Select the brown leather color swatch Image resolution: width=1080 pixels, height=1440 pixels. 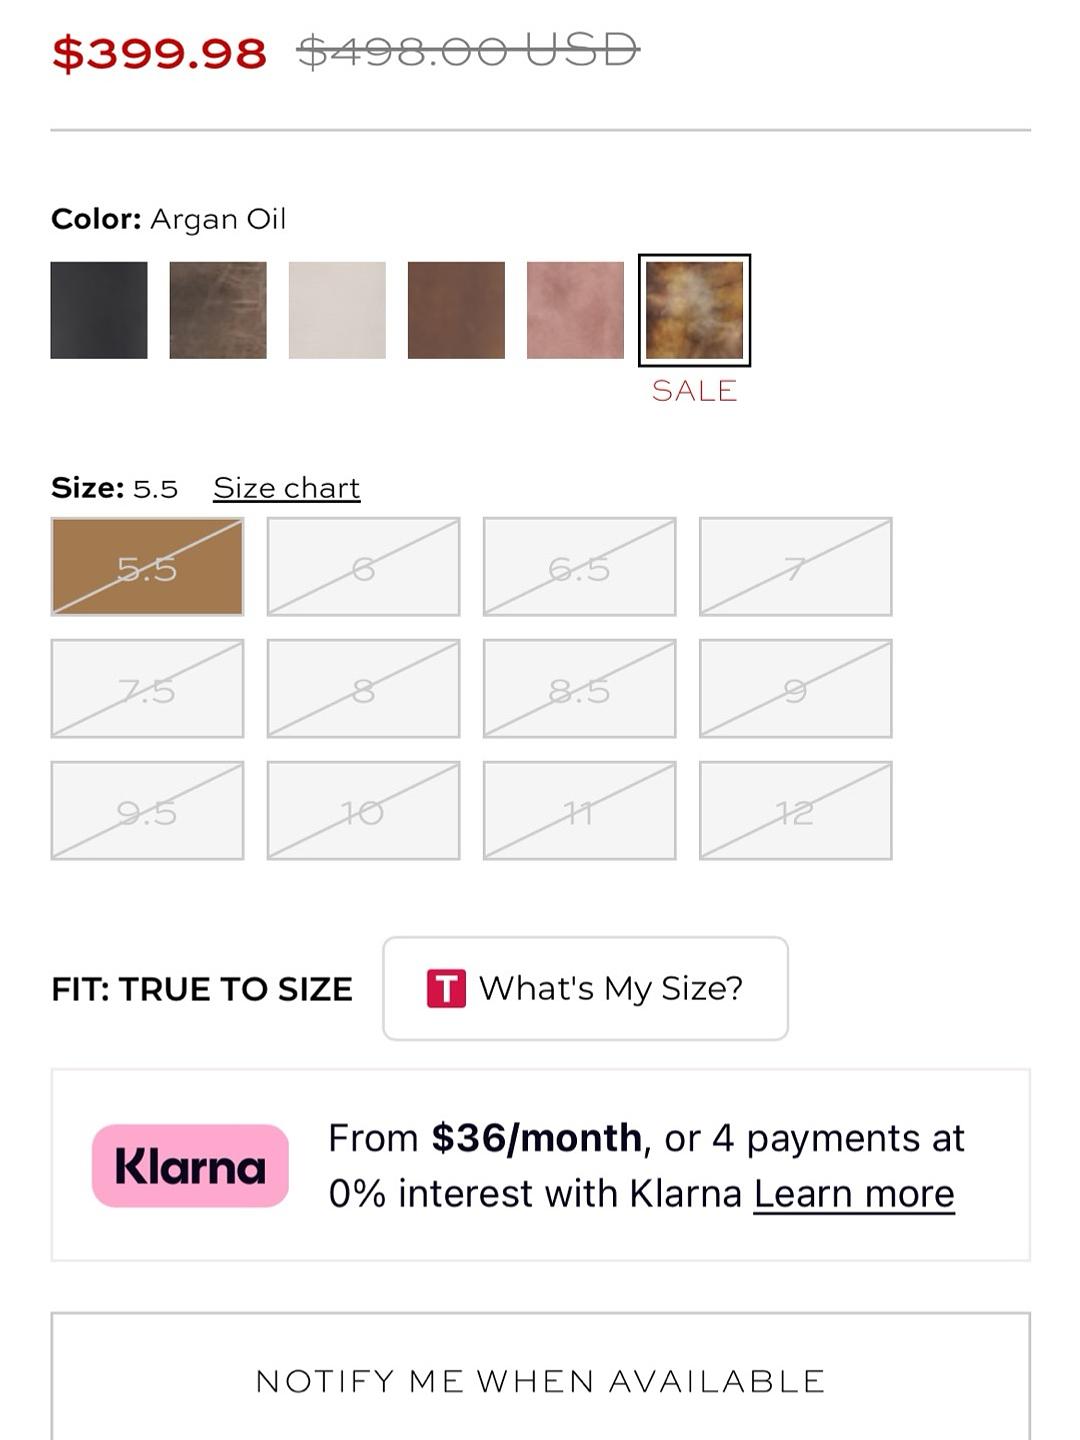tap(456, 310)
